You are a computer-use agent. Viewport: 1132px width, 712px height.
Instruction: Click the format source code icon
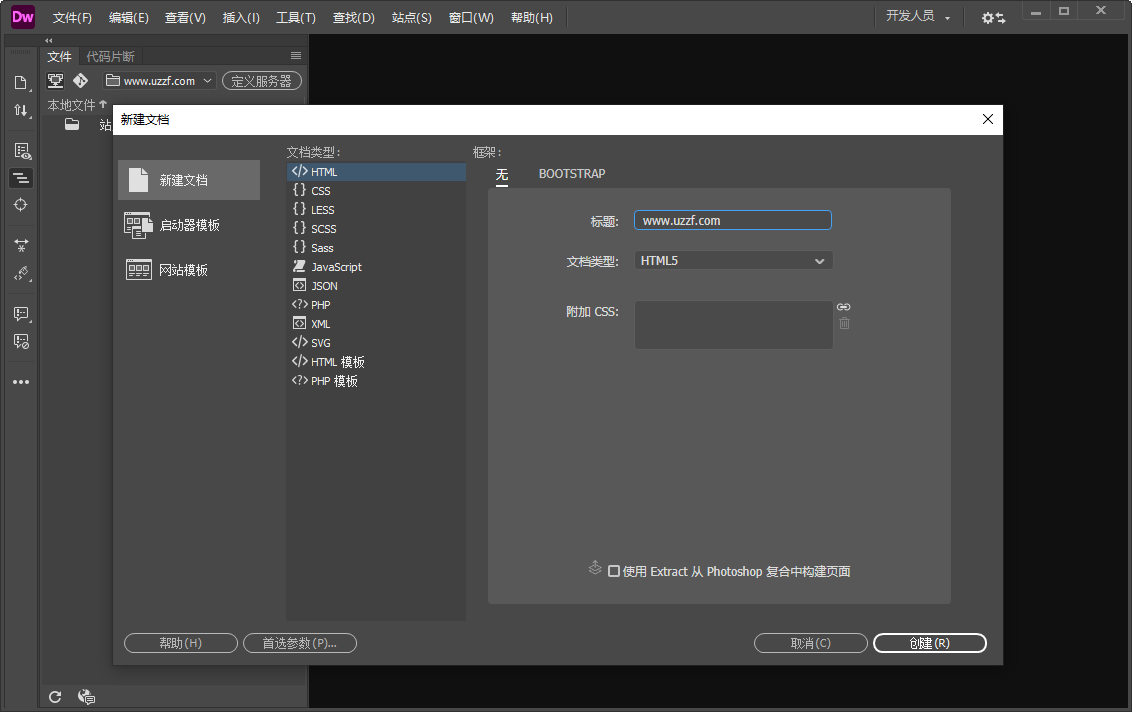tap(21, 178)
